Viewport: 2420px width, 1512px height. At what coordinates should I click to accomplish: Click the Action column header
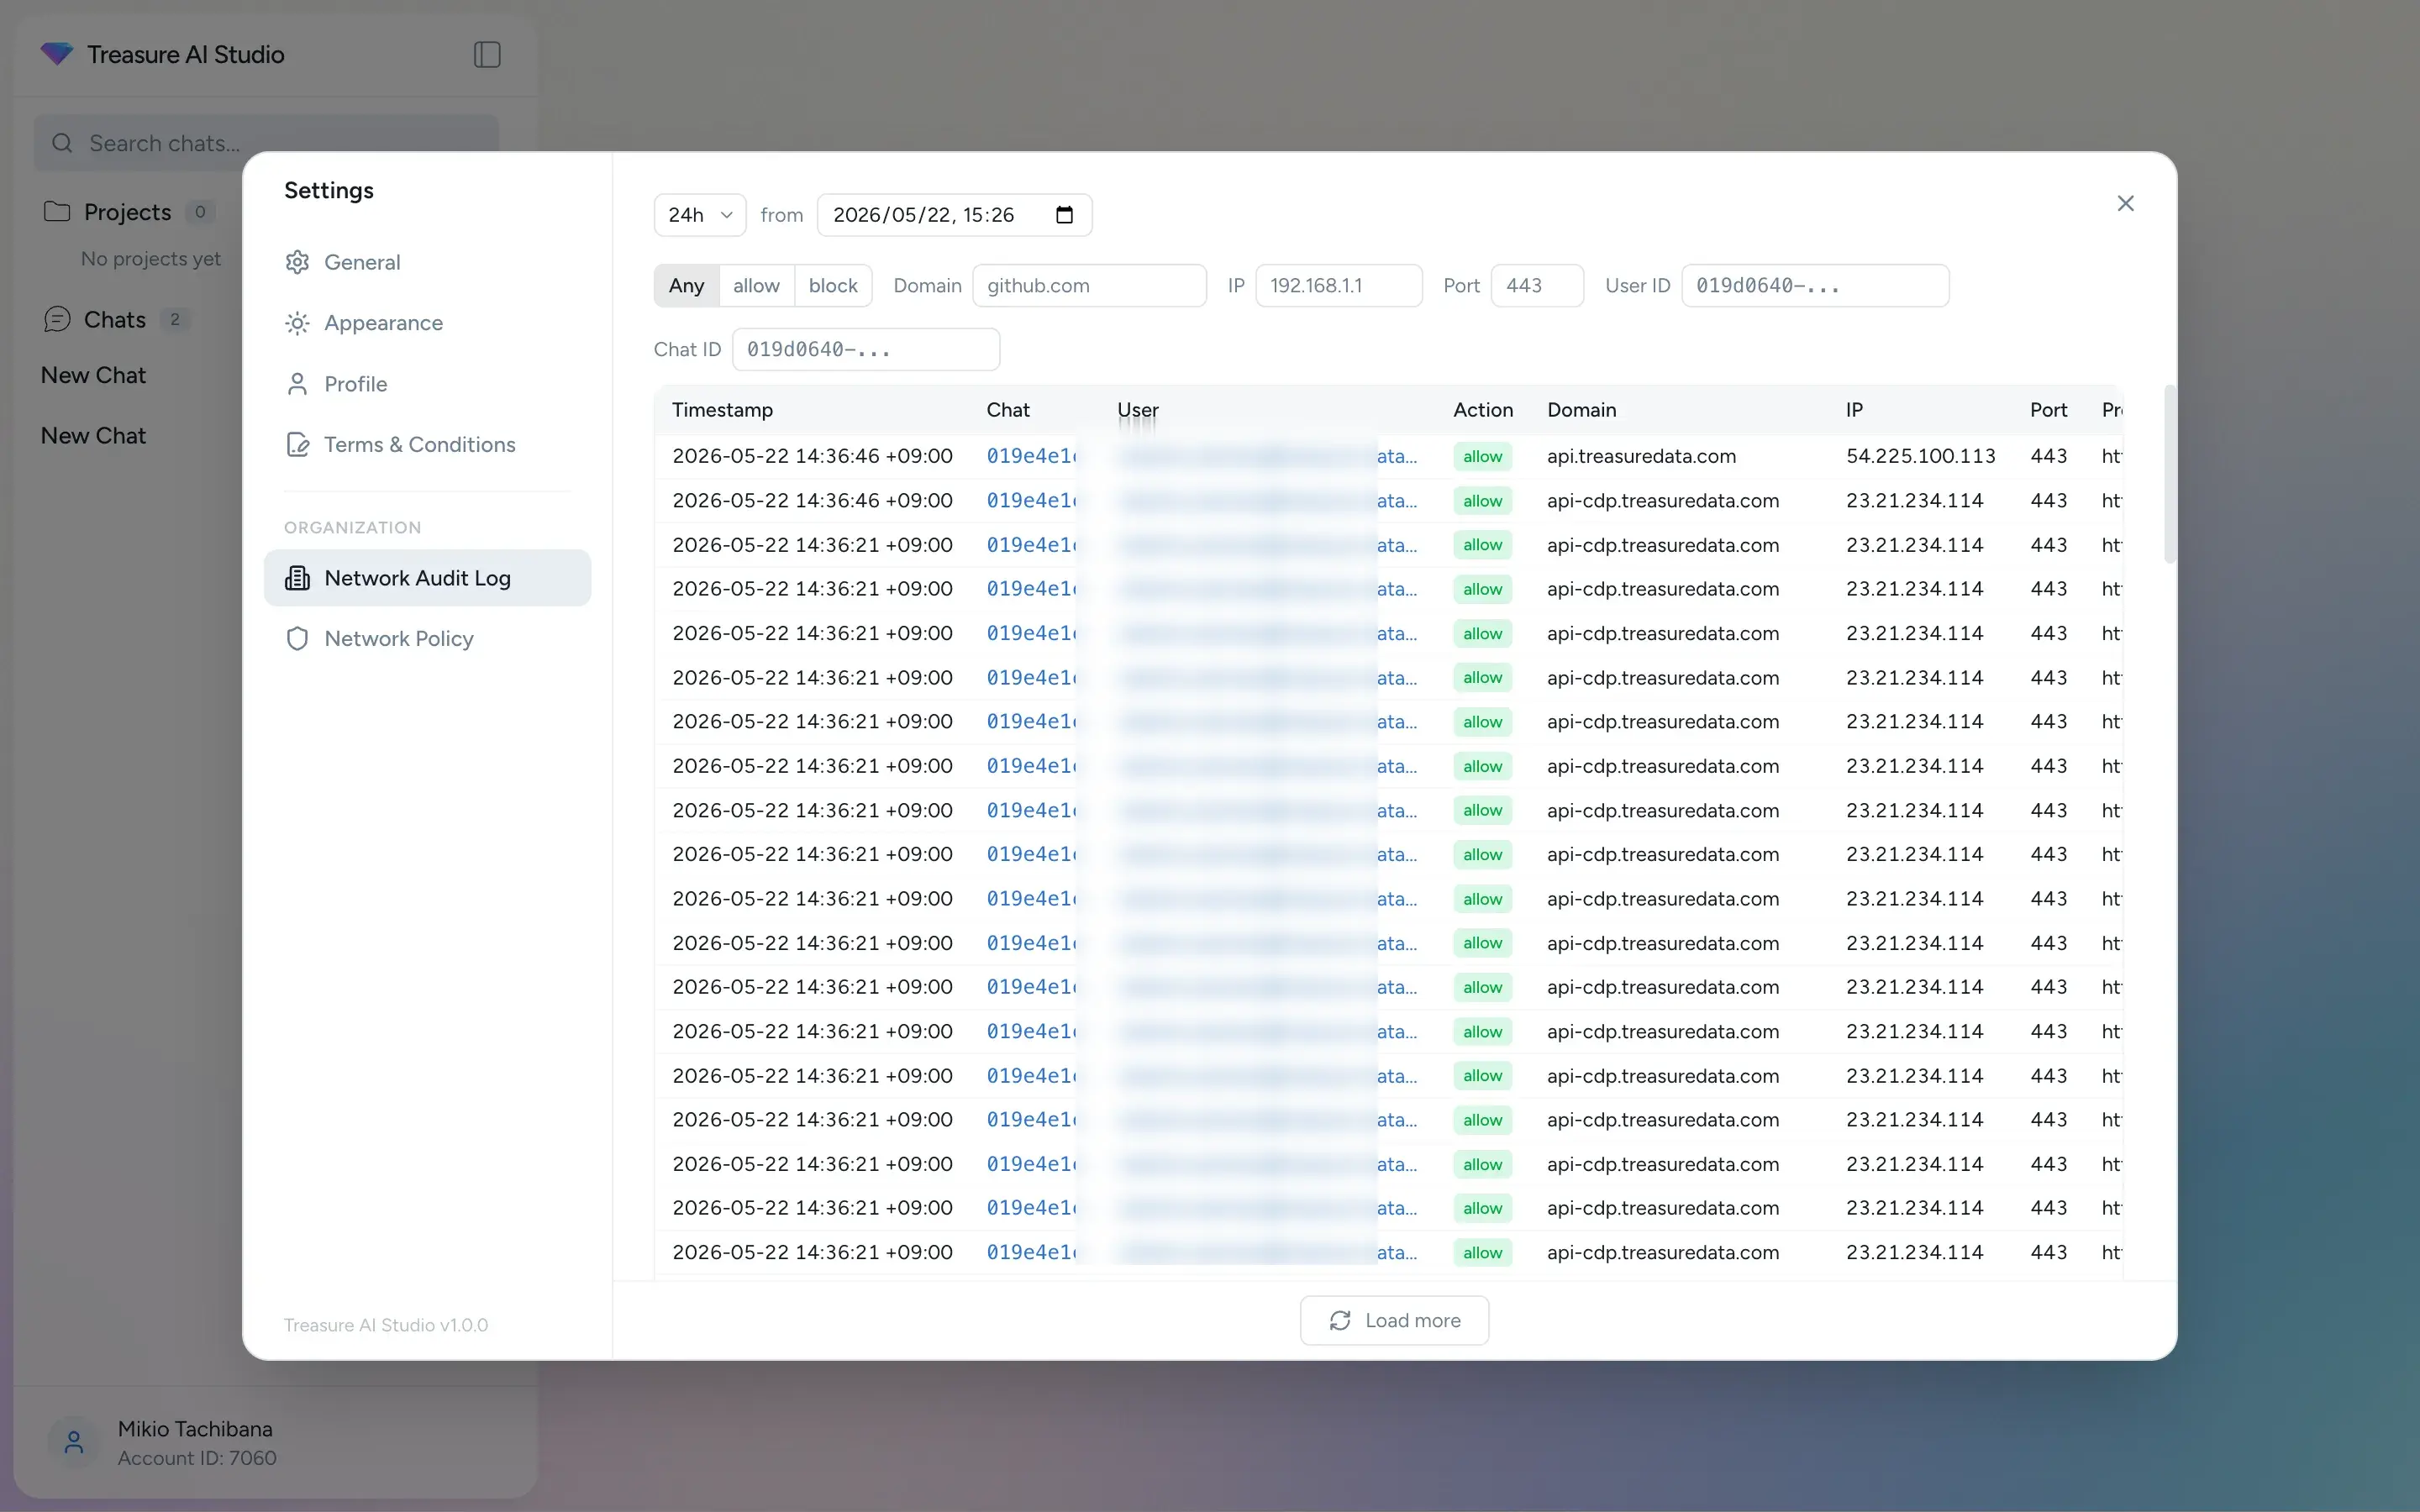(x=1483, y=410)
